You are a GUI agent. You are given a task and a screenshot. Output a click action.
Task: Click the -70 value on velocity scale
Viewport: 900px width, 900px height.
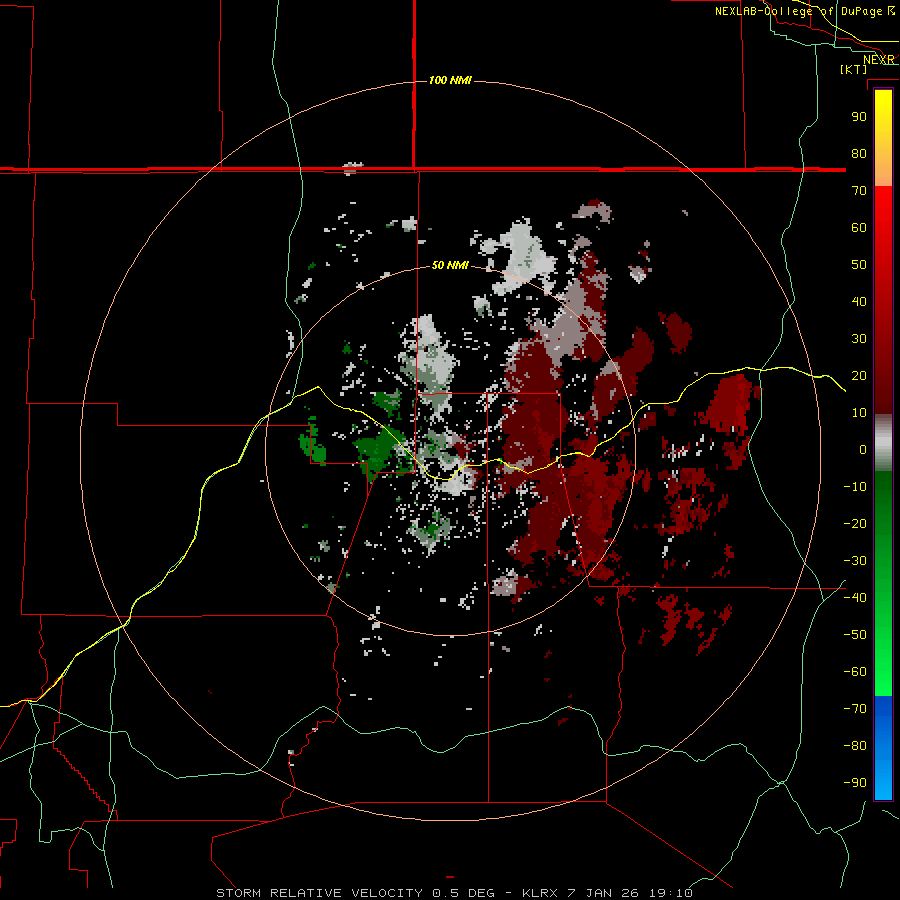pyautogui.click(x=855, y=709)
